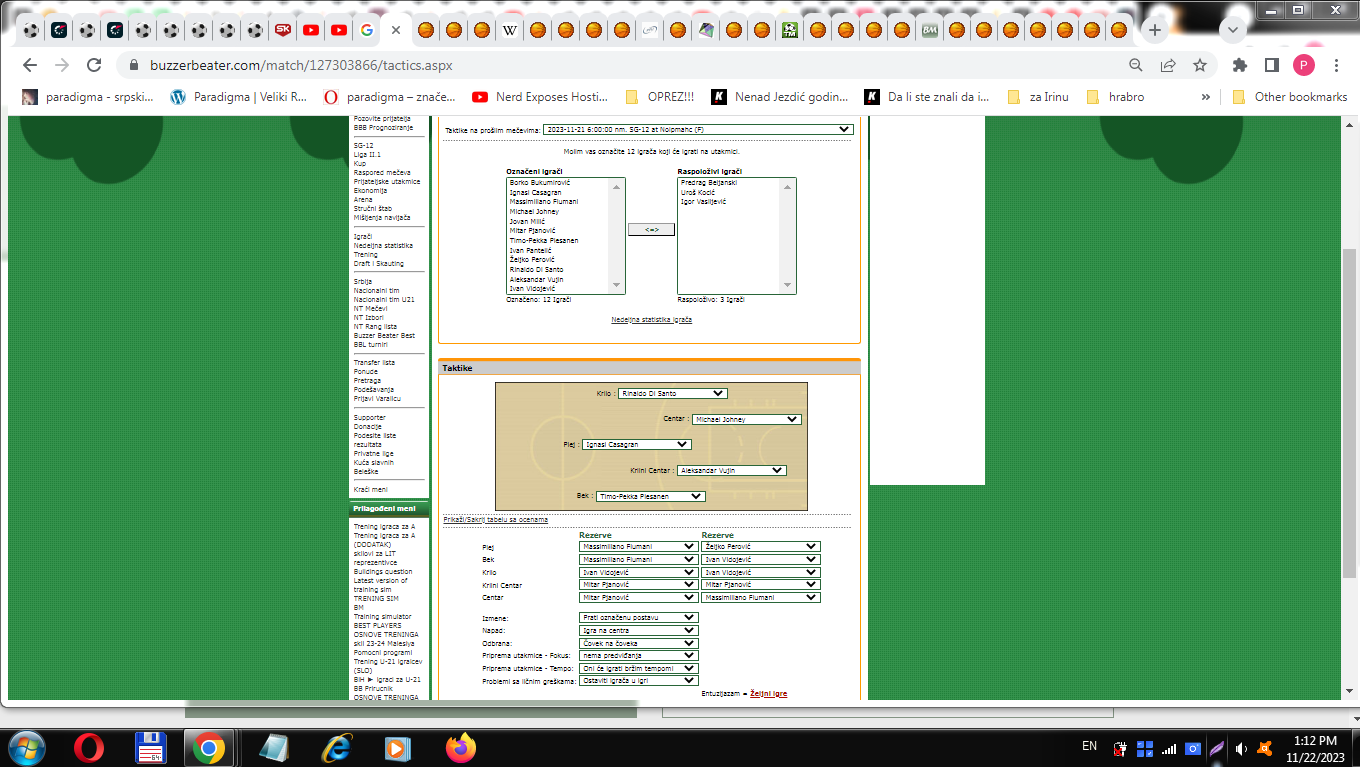
Task: Switch to the Wikipedia tab
Action: click(509, 30)
